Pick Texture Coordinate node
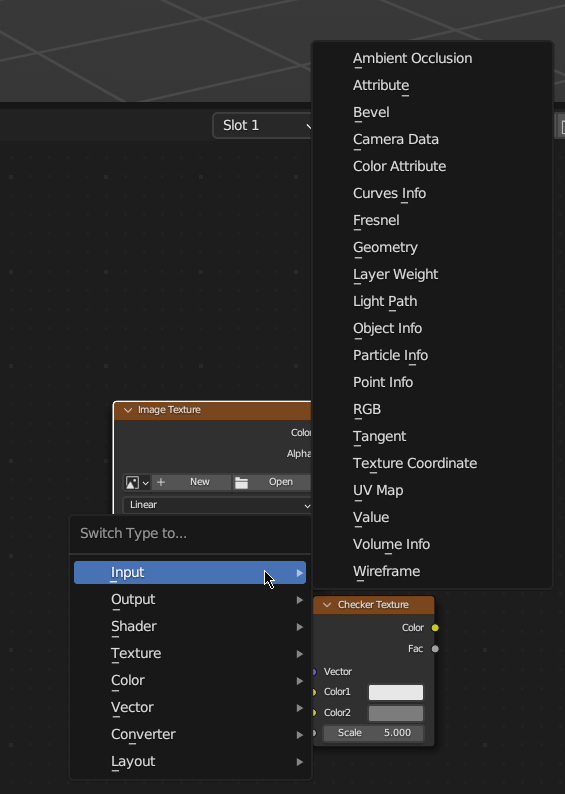The width and height of the screenshot is (565, 794). click(x=433, y=463)
